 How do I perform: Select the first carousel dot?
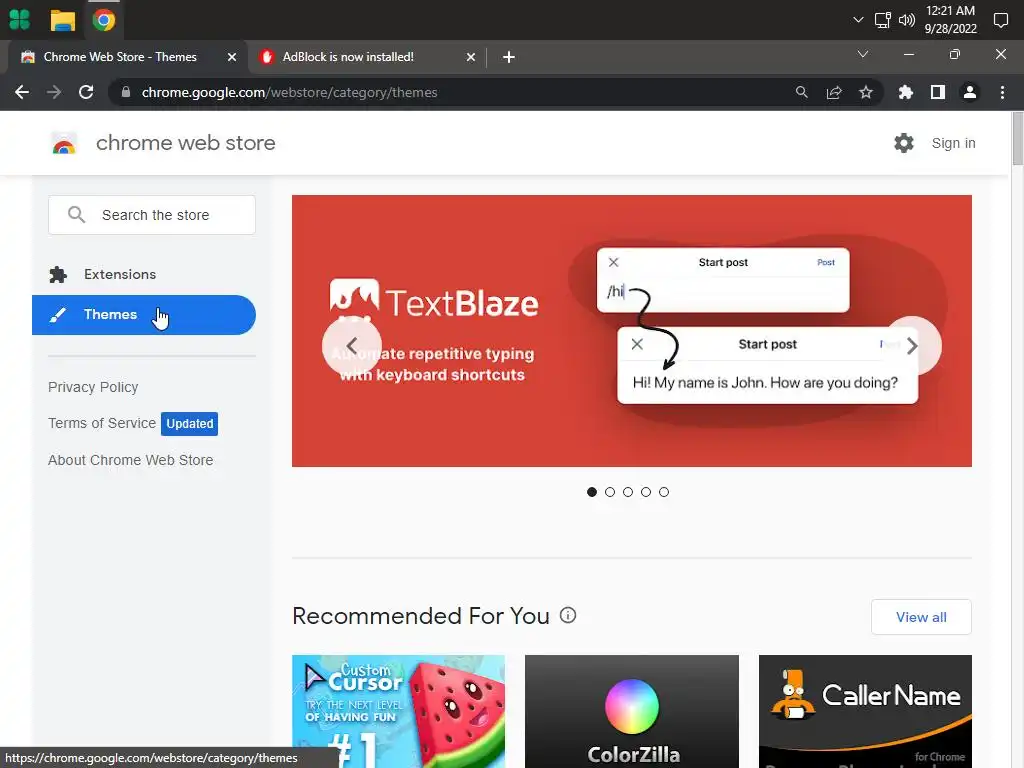tap(592, 492)
